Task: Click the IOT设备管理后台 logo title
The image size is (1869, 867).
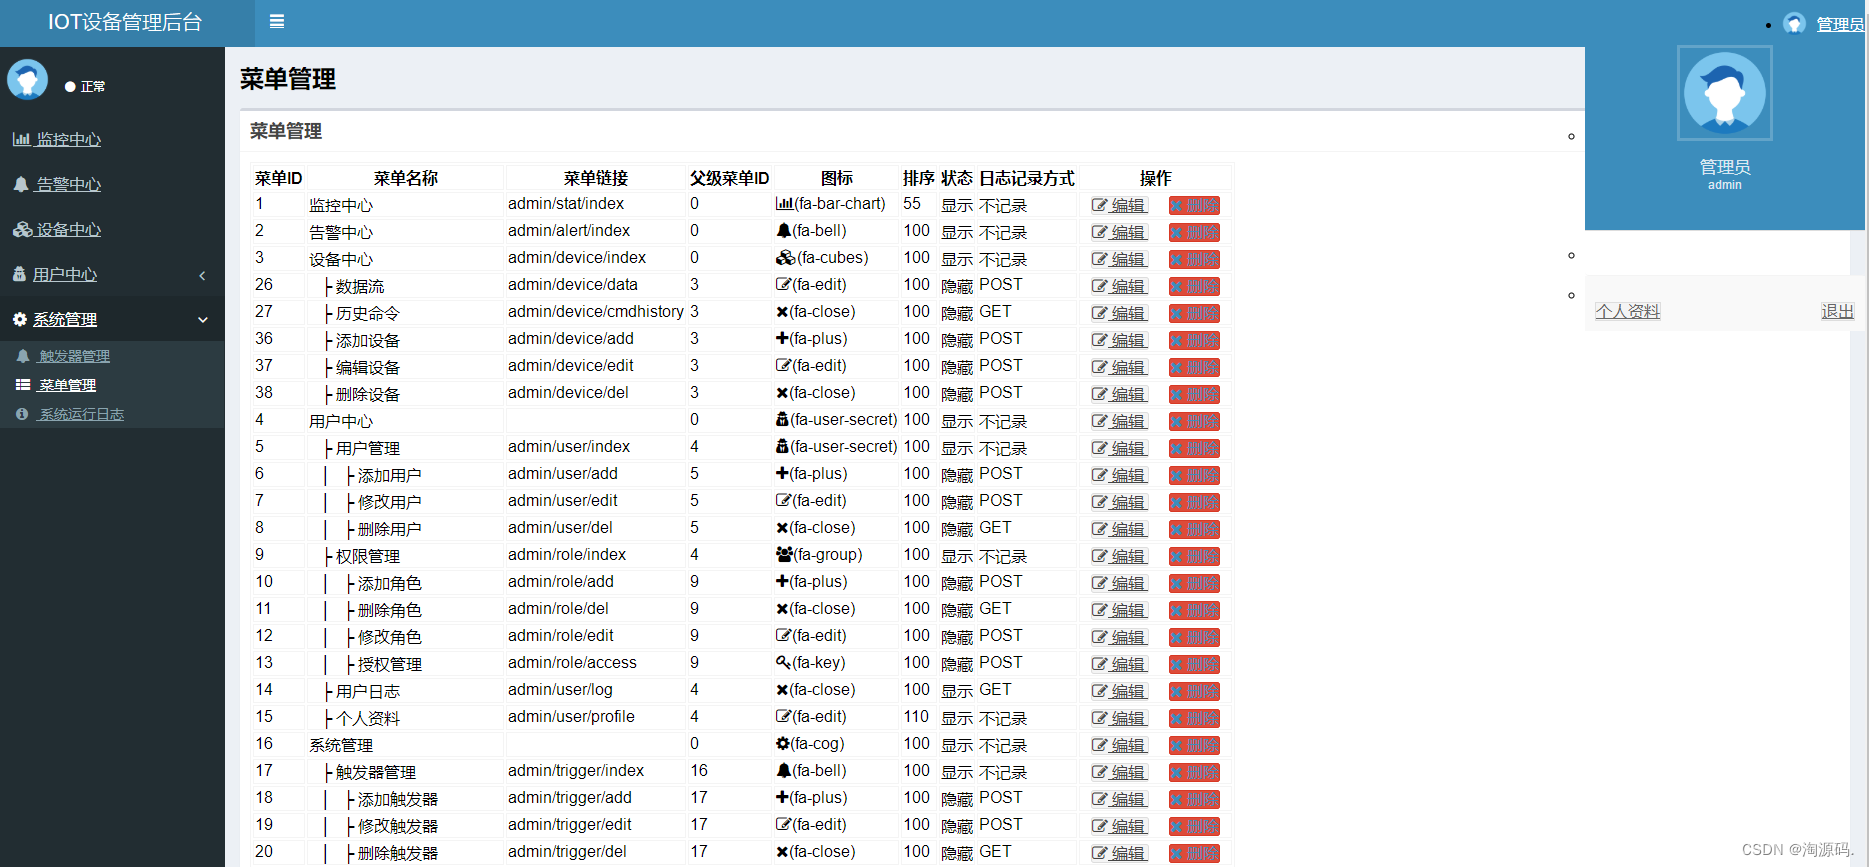Action: click(x=125, y=22)
